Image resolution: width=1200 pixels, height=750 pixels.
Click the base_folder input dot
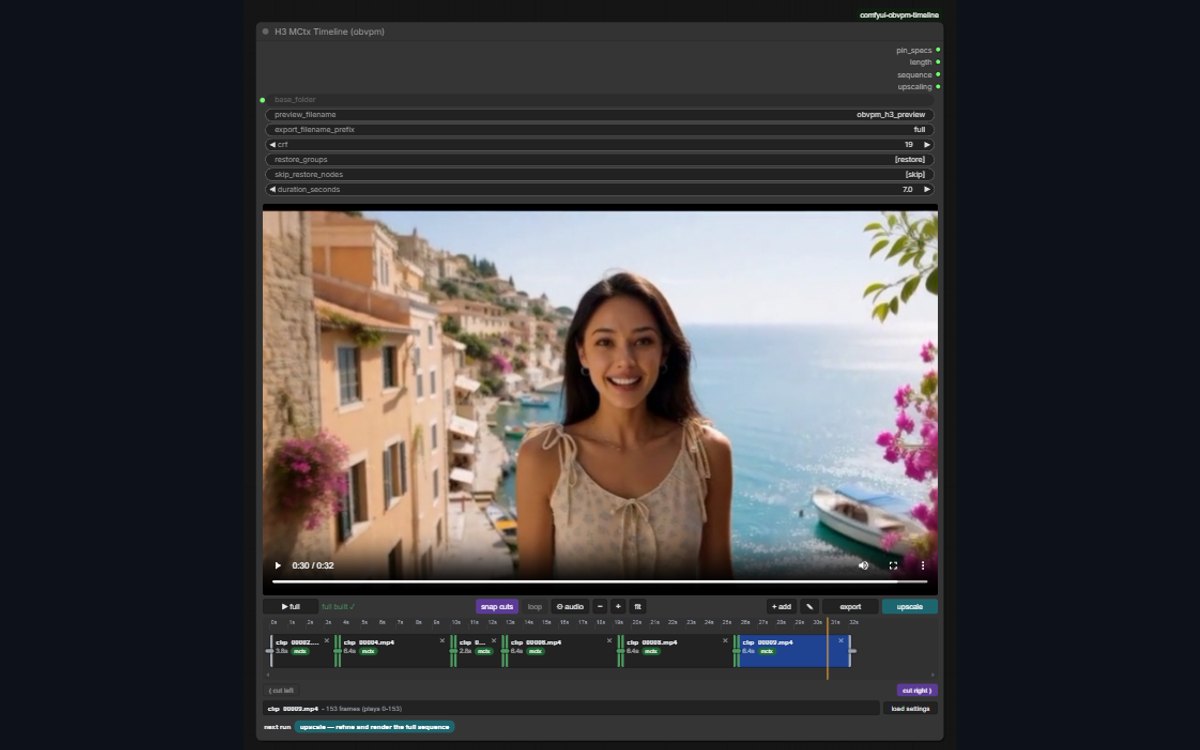pos(262,100)
